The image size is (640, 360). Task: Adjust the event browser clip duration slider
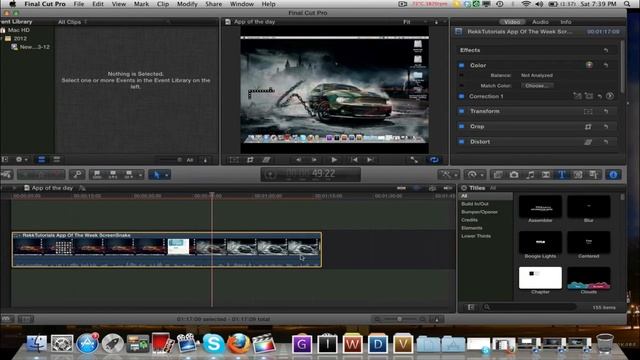point(169,160)
